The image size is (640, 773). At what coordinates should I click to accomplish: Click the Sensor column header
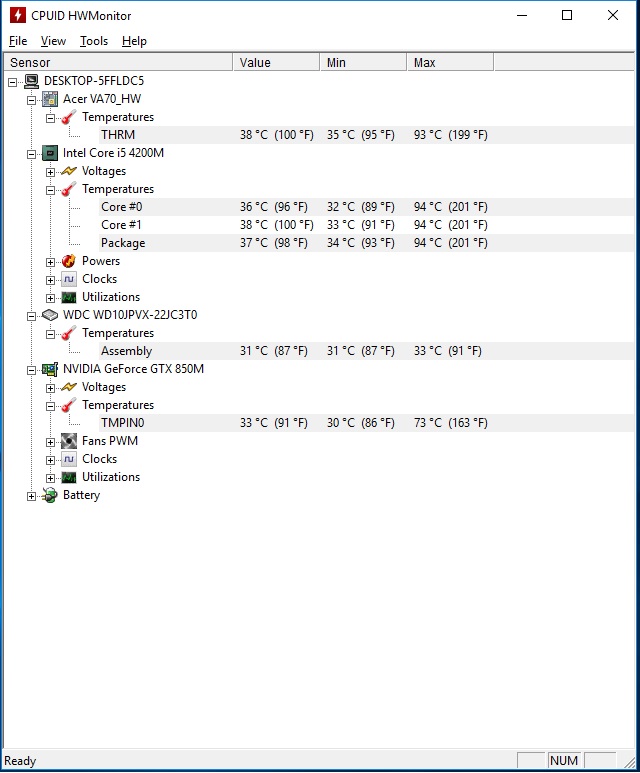click(x=118, y=63)
